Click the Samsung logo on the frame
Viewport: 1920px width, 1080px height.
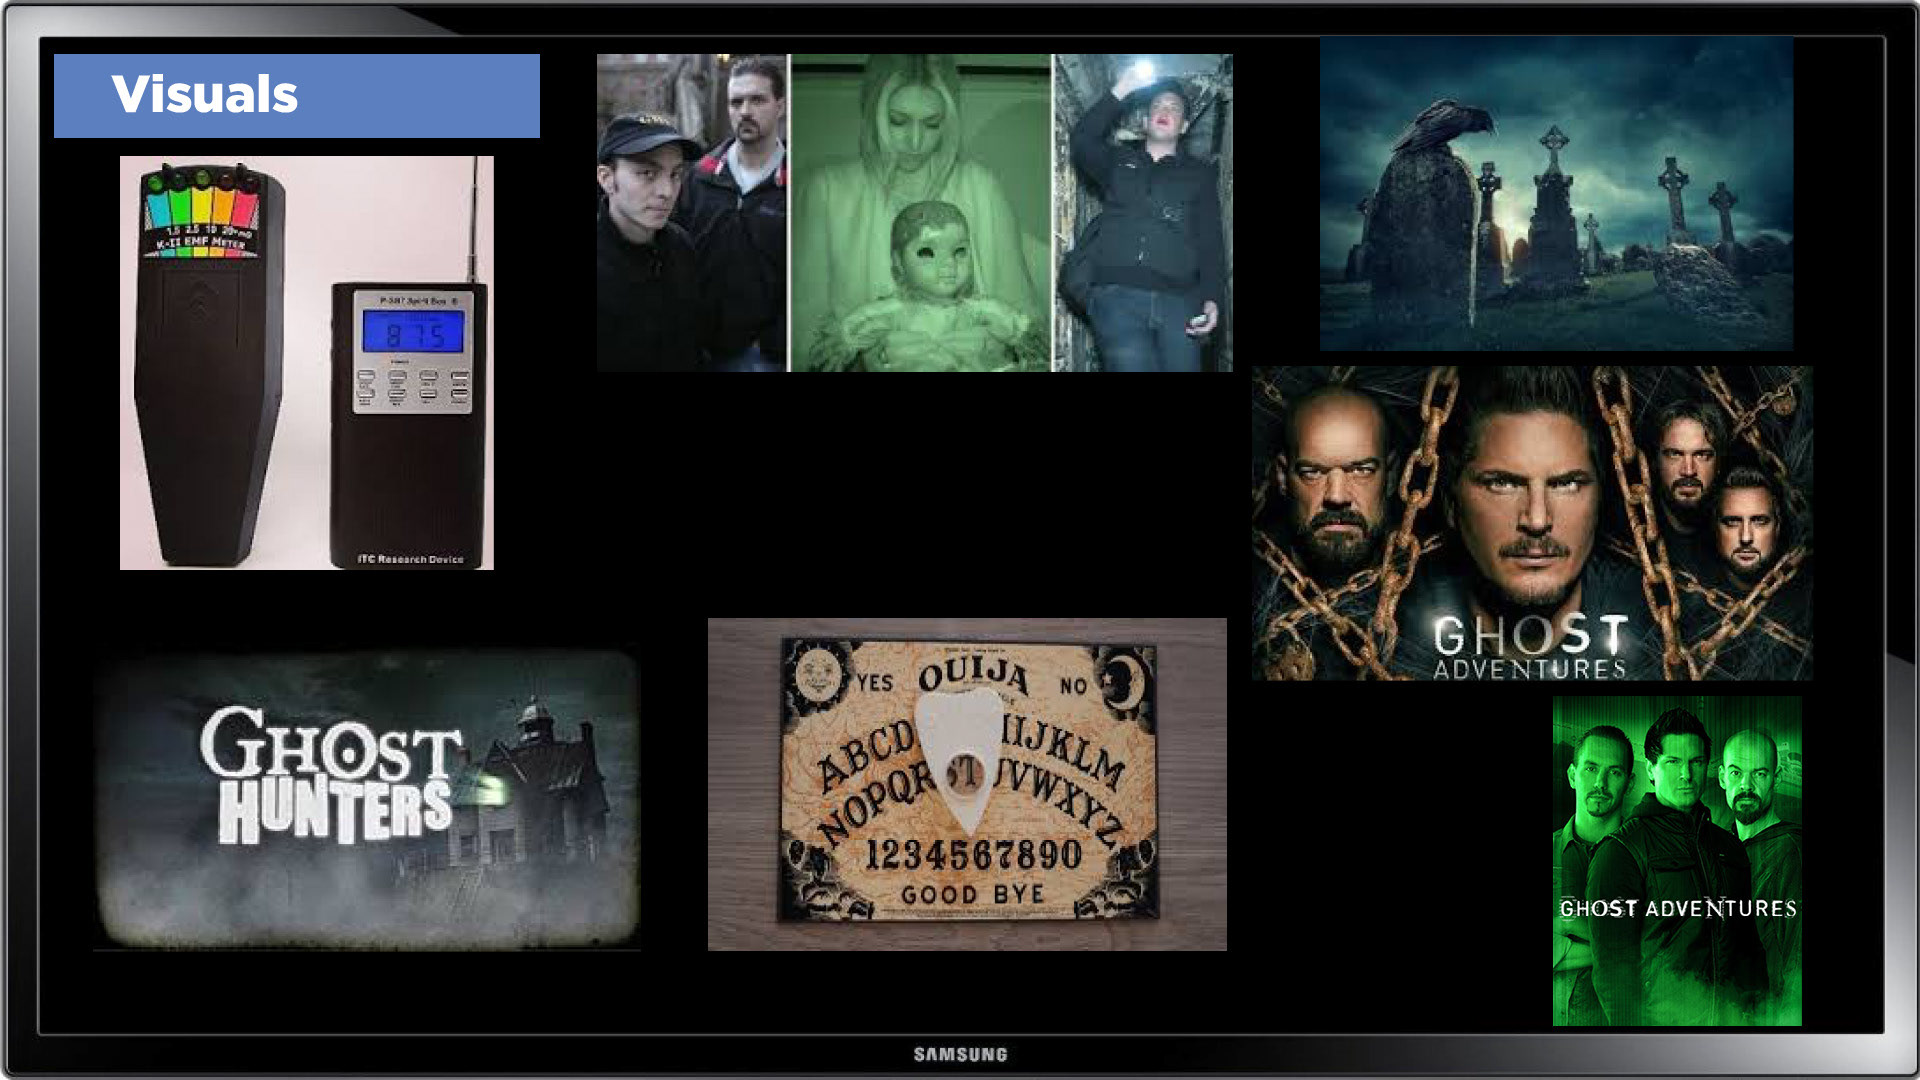[960, 1054]
